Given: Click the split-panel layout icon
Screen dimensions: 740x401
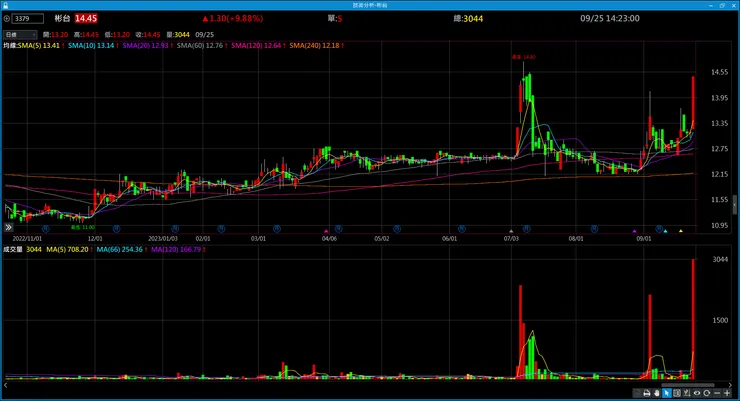Looking at the screenshot, I should click(x=677, y=393).
